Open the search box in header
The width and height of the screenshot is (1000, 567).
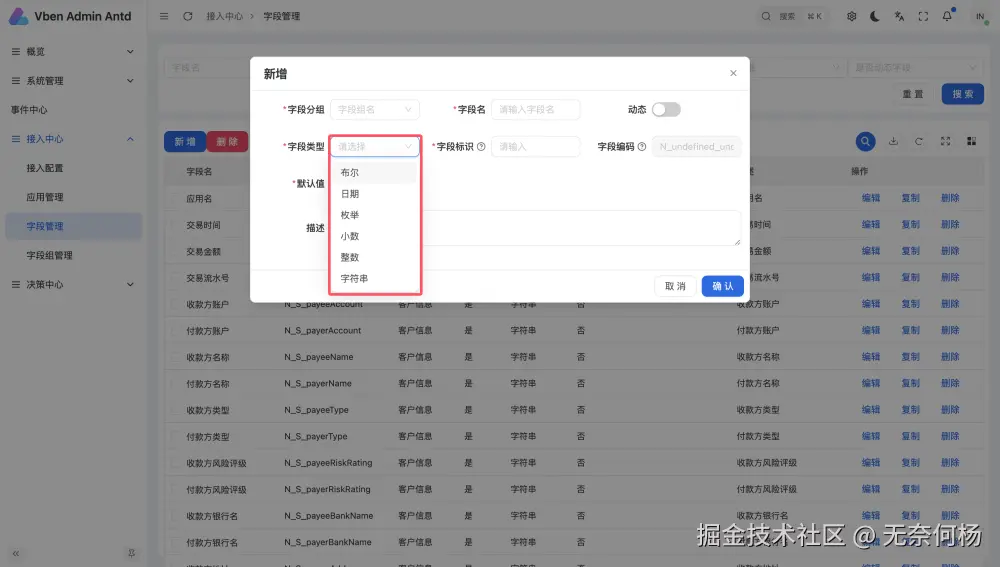coord(793,16)
